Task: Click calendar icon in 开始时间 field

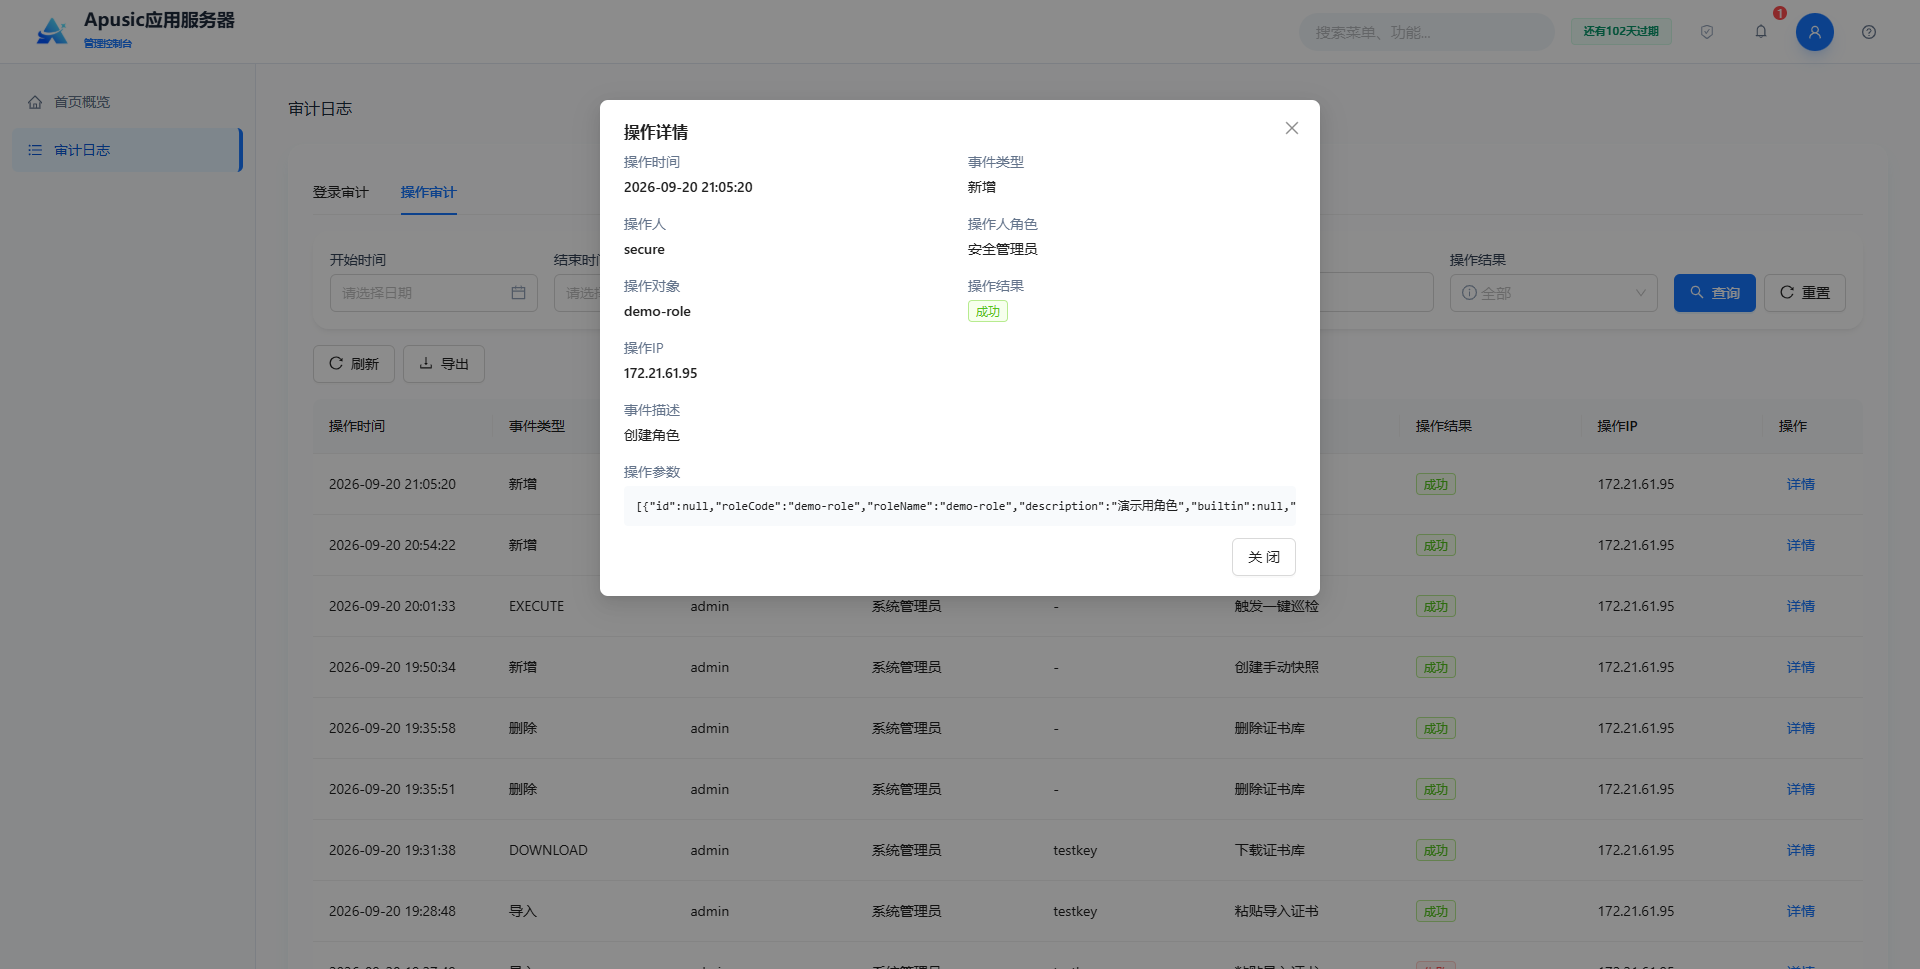Action: 518,293
